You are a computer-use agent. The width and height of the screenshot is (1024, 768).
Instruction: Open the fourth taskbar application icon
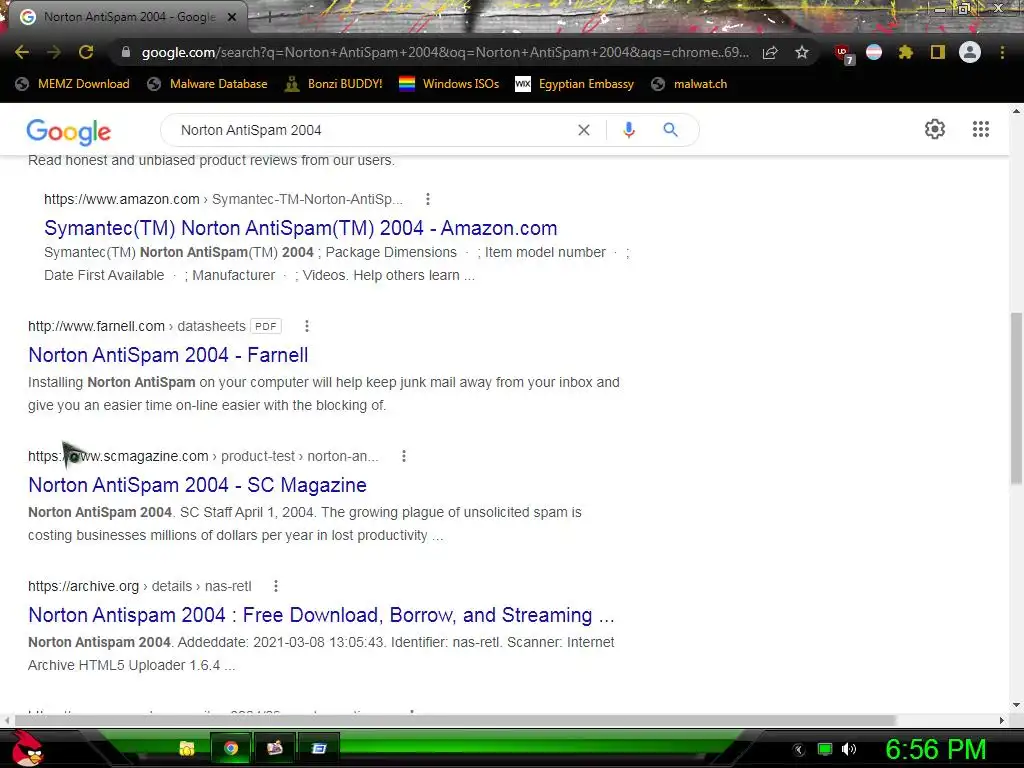(x=275, y=748)
